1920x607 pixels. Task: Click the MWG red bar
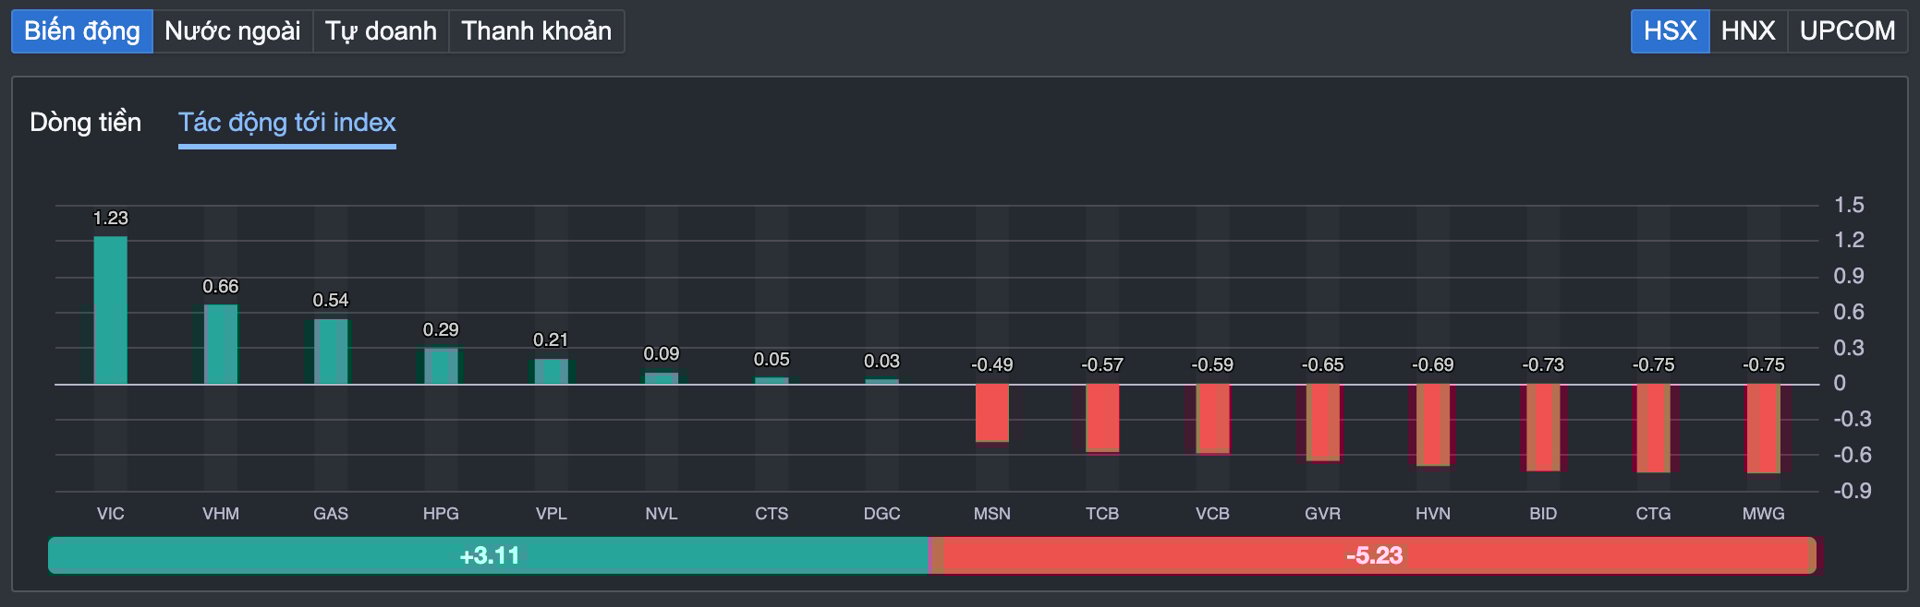[x=1763, y=428]
